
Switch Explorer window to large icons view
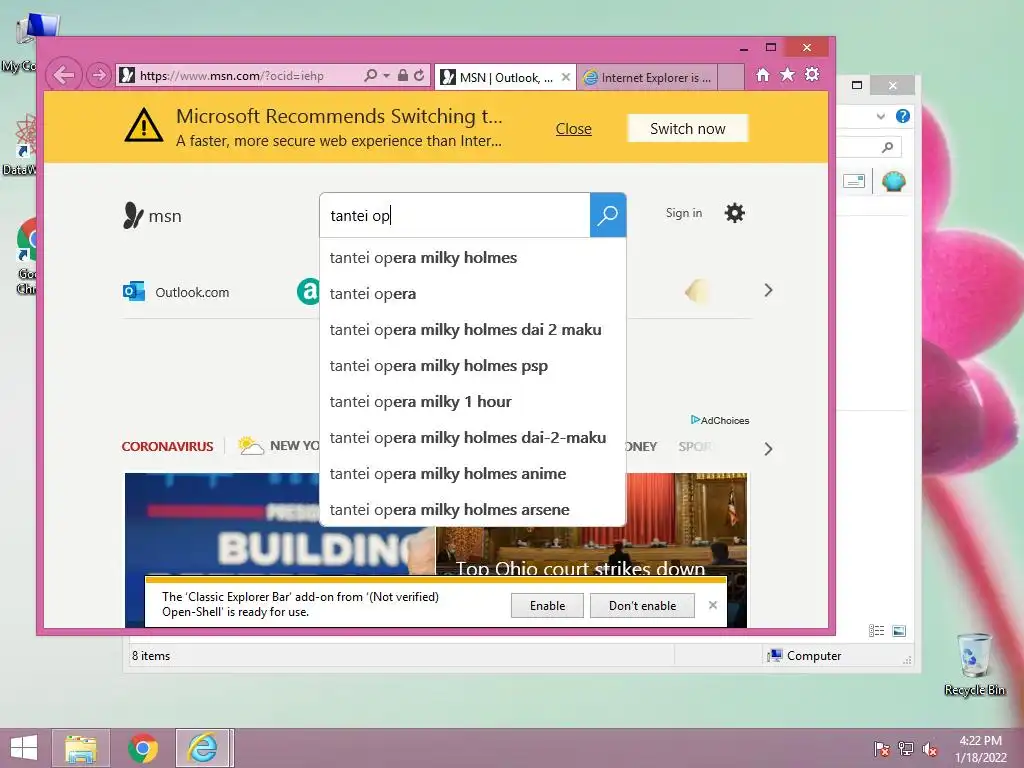click(x=899, y=630)
